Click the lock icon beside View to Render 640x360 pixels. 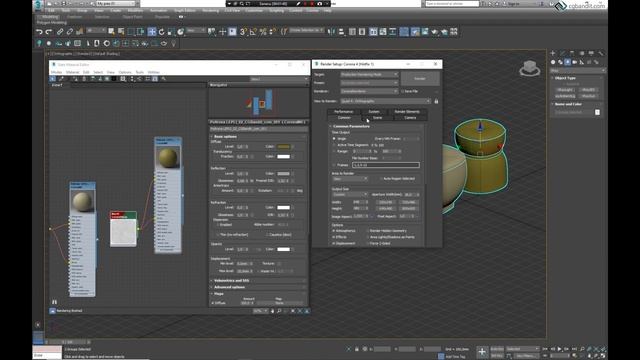(x=436, y=101)
